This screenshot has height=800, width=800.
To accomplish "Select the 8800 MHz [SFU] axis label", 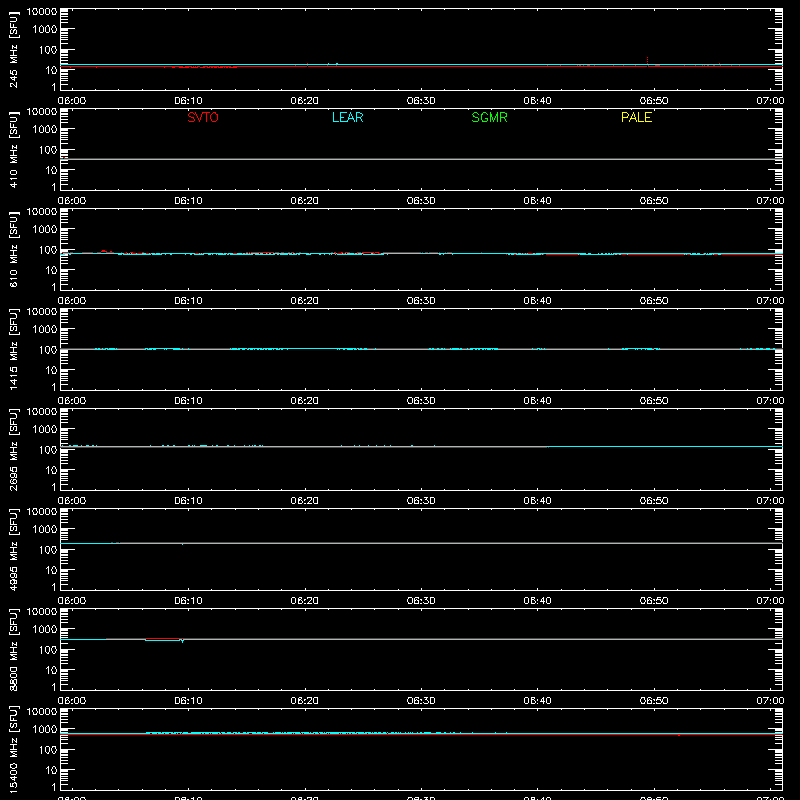I will point(13,649).
